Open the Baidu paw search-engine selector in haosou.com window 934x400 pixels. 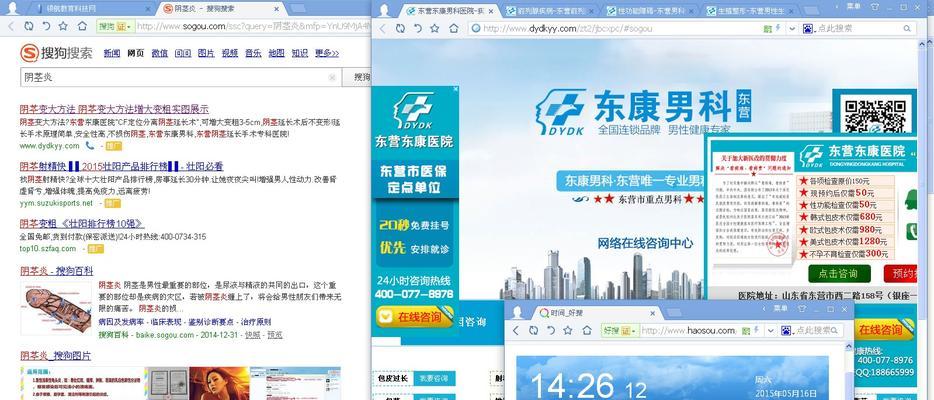(786, 330)
